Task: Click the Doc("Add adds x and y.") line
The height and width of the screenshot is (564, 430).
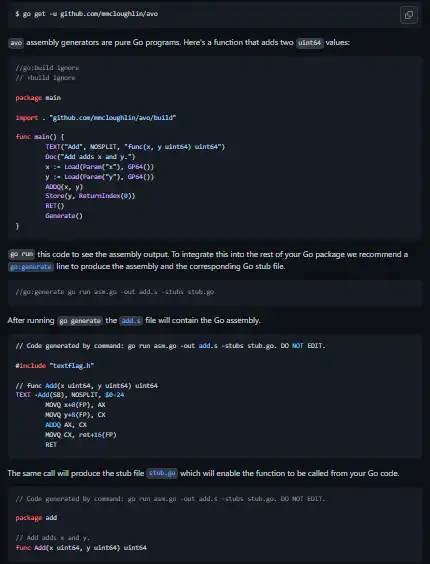Action: click(x=90, y=157)
